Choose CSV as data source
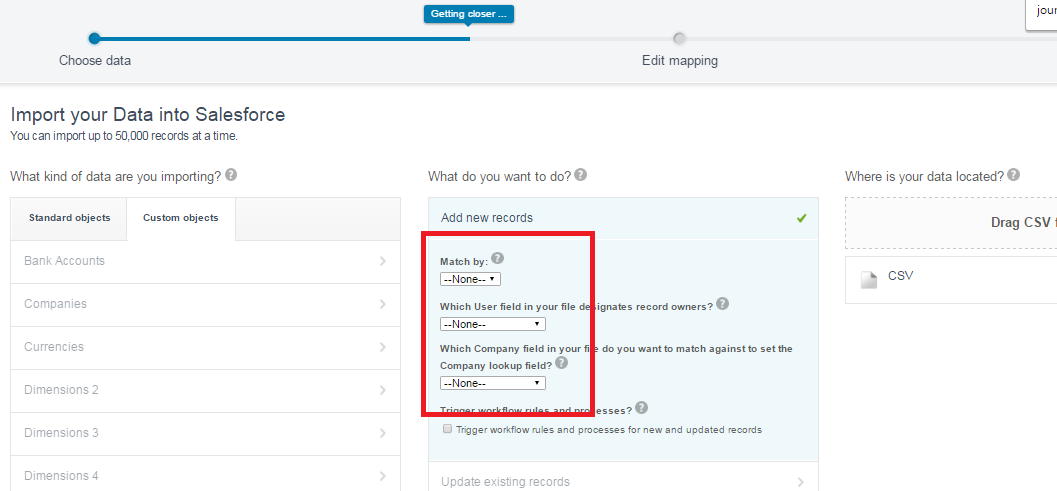 (950, 280)
